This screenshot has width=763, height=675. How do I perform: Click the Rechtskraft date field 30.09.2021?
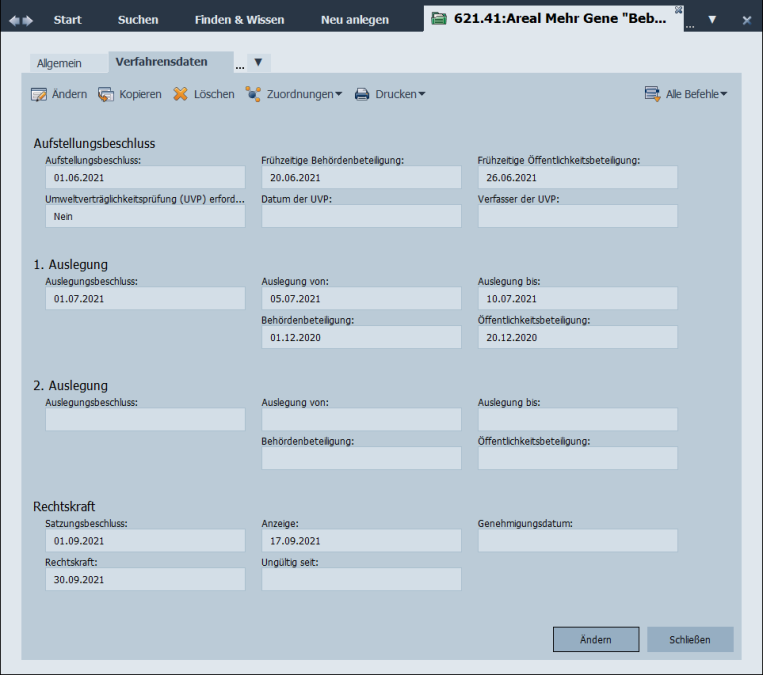145,580
